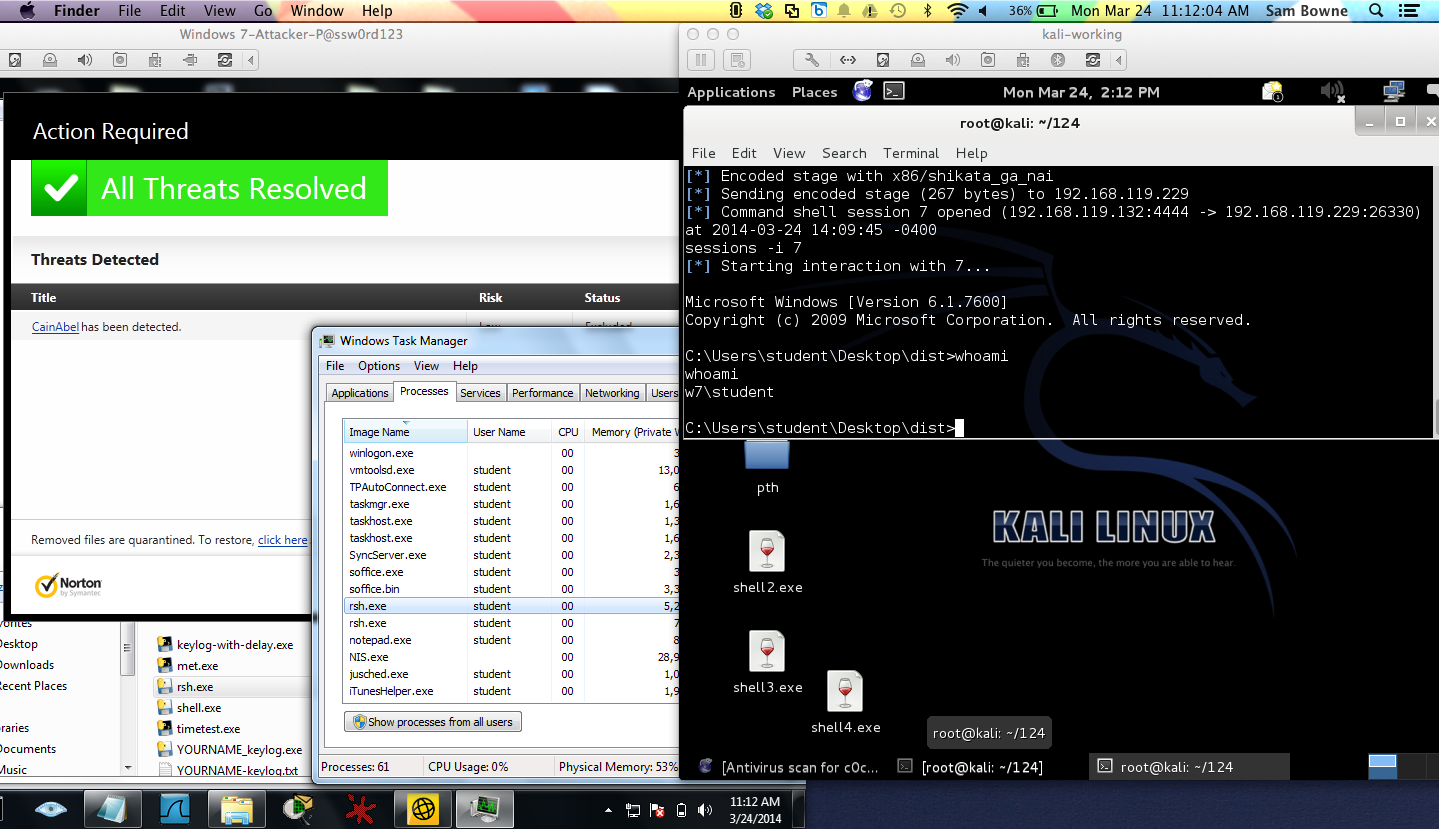The height and width of the screenshot is (829, 1439).
Task: Click the Norton globe taskbar icon
Action: click(421, 809)
